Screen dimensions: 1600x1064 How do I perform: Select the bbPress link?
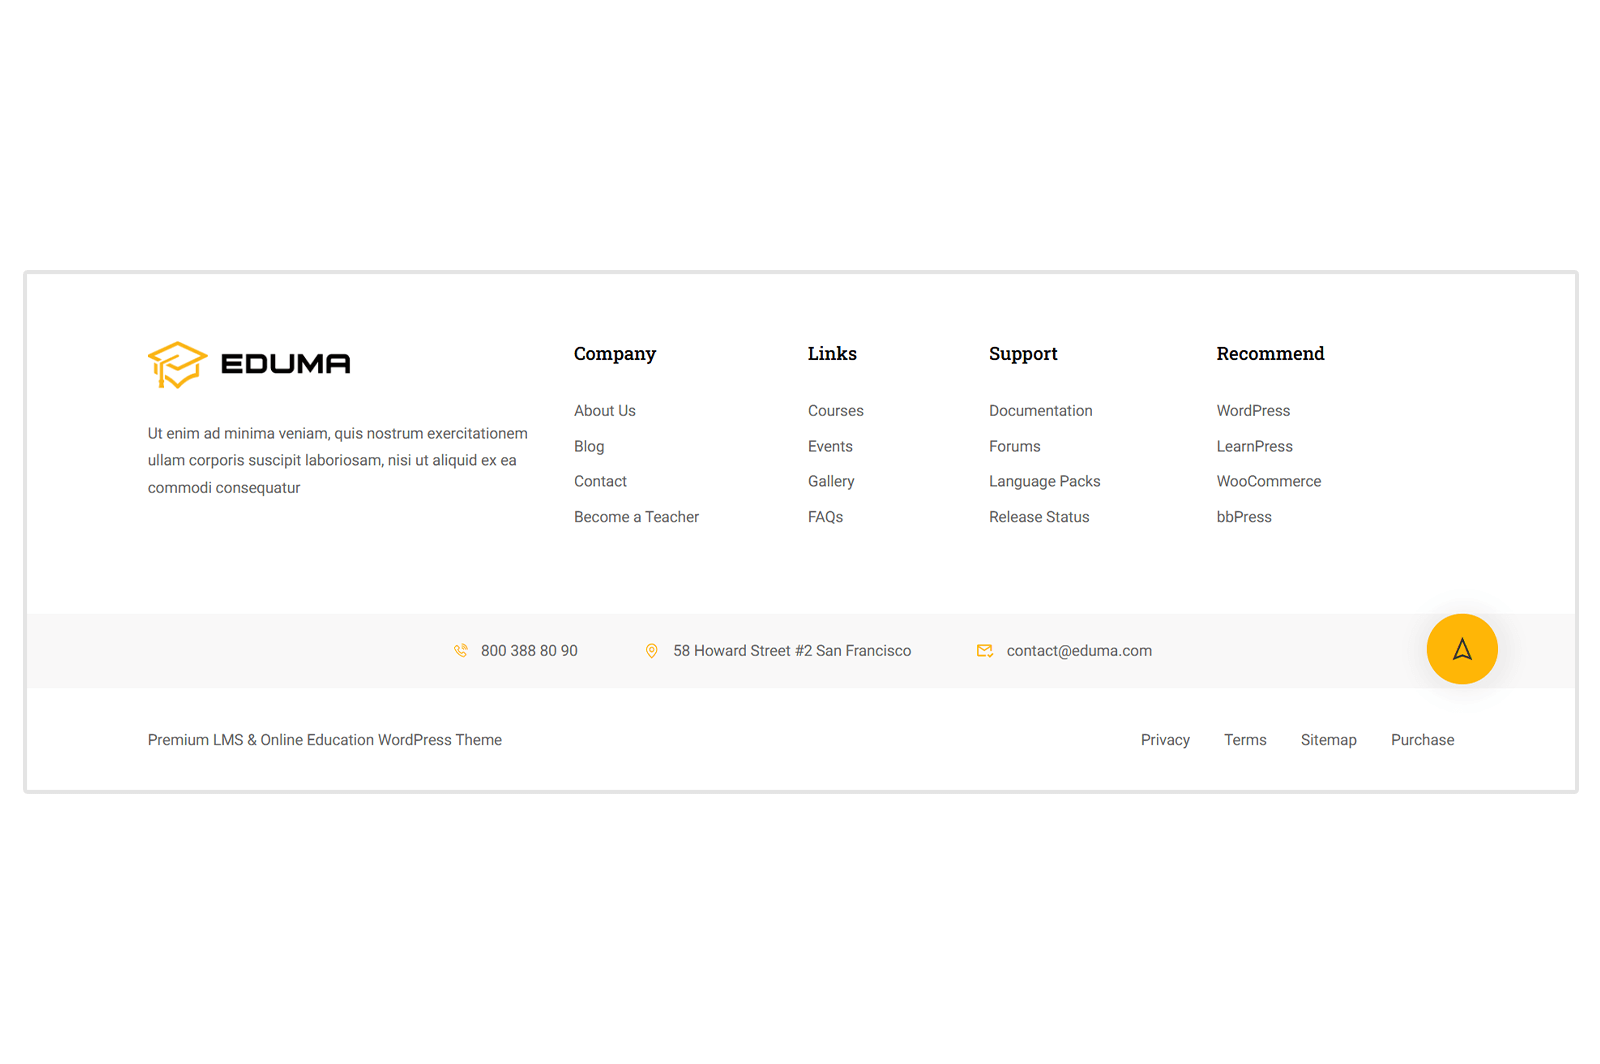[x=1244, y=517]
